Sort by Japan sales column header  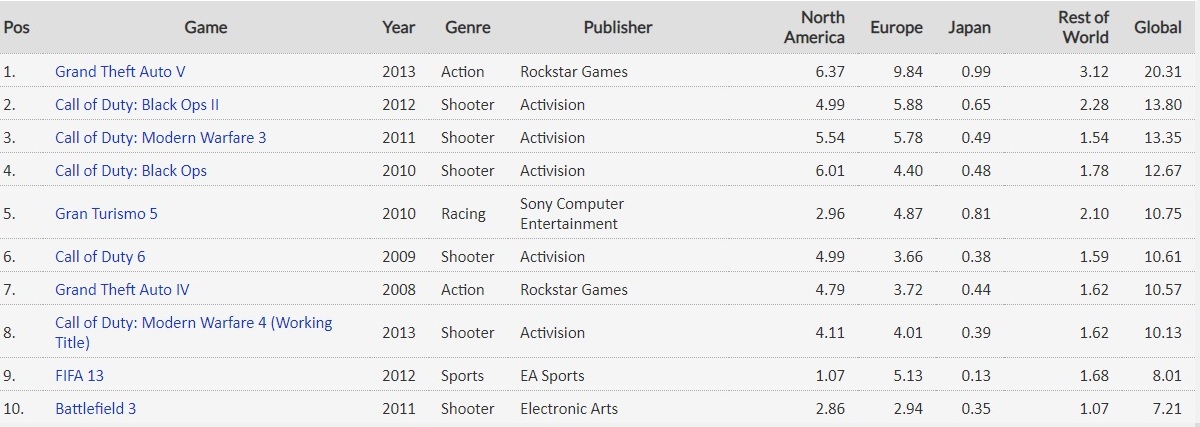coord(969,28)
